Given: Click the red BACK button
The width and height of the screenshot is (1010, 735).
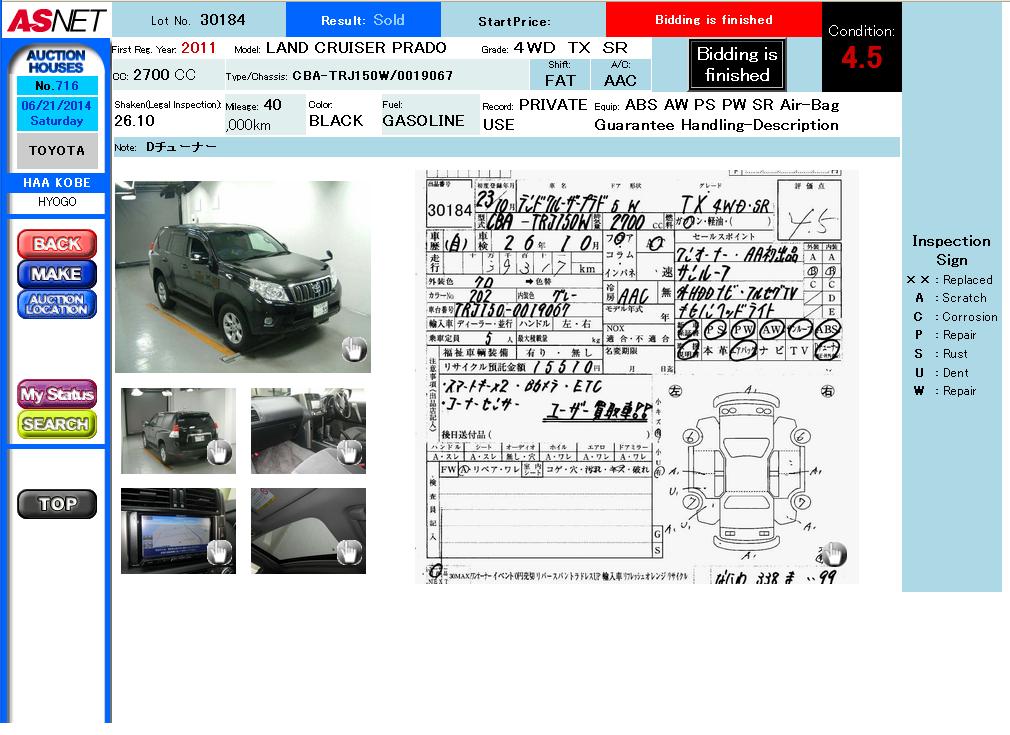Looking at the screenshot, I should [57, 244].
